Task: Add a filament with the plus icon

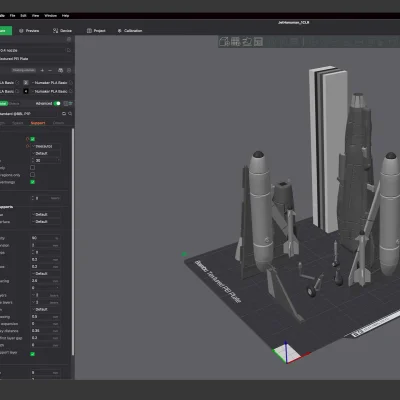Action: coord(42,70)
